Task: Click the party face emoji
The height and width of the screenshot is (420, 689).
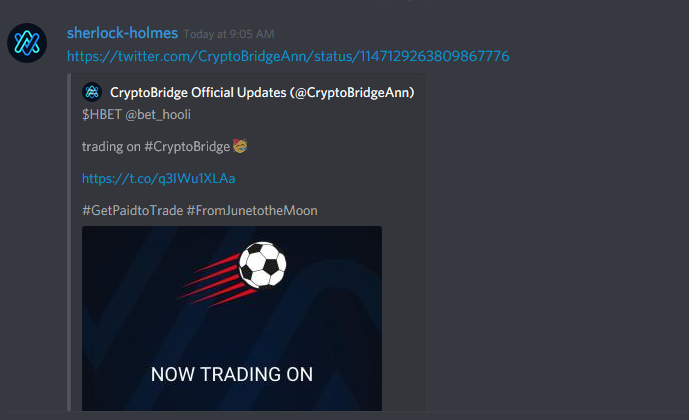Action: click(x=240, y=146)
